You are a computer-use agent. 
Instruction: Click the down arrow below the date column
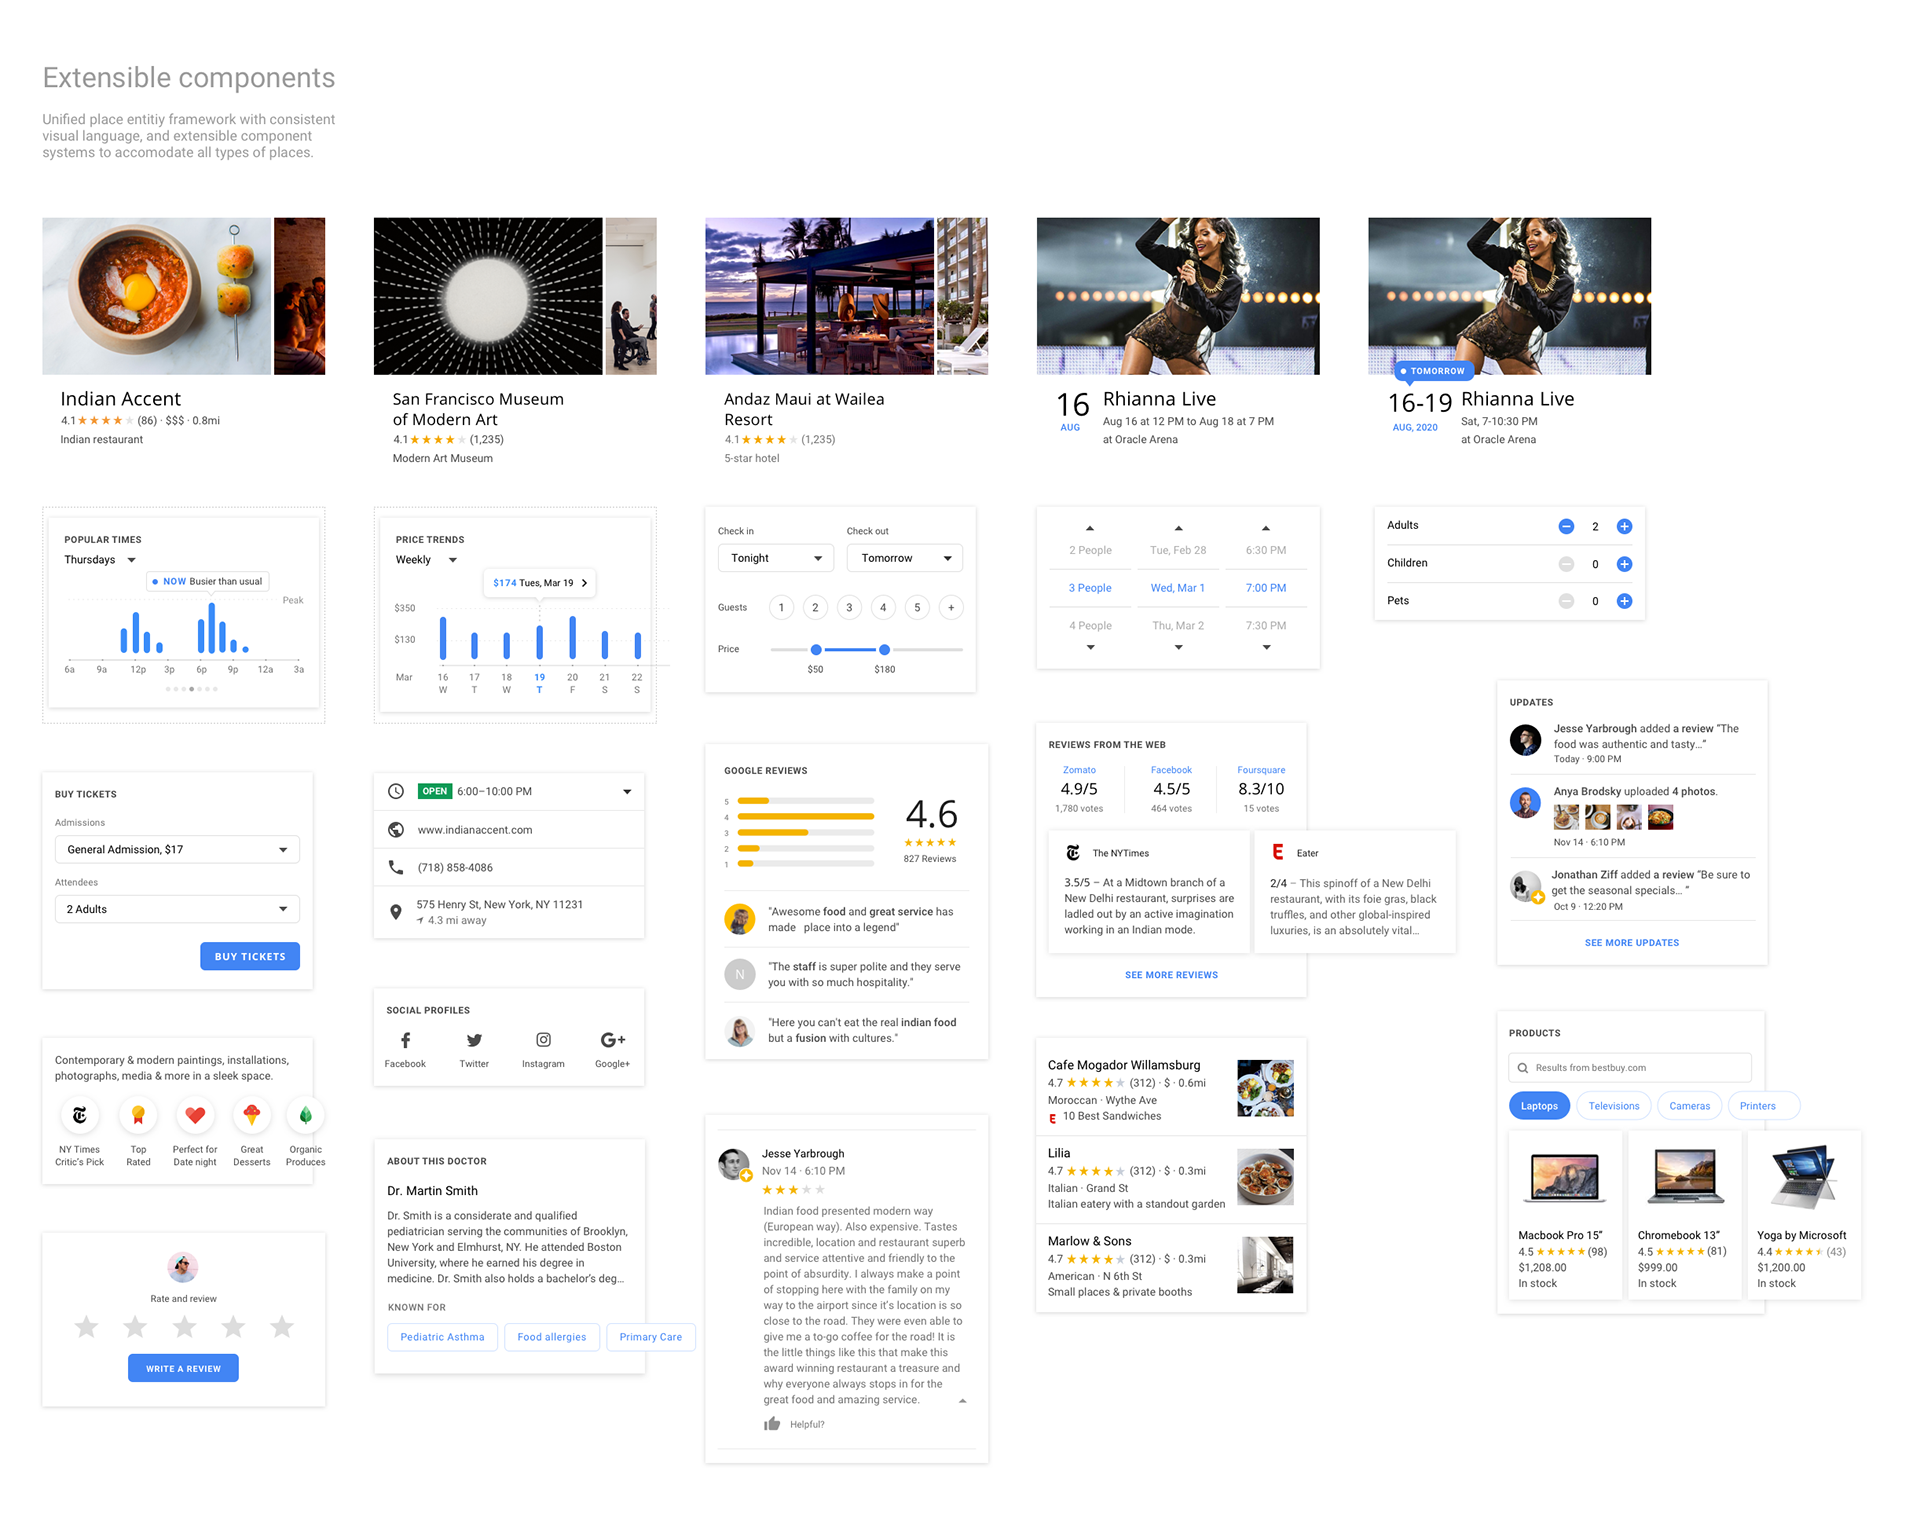[x=1178, y=647]
